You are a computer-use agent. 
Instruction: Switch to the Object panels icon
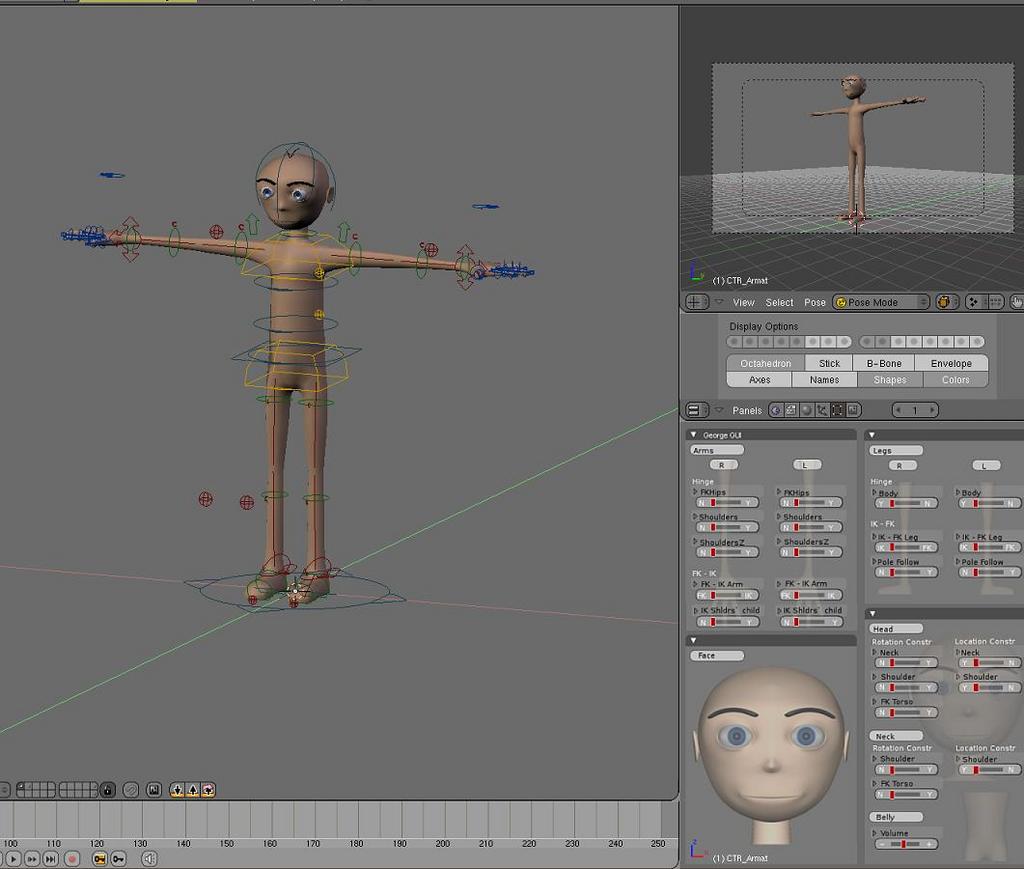click(x=822, y=410)
